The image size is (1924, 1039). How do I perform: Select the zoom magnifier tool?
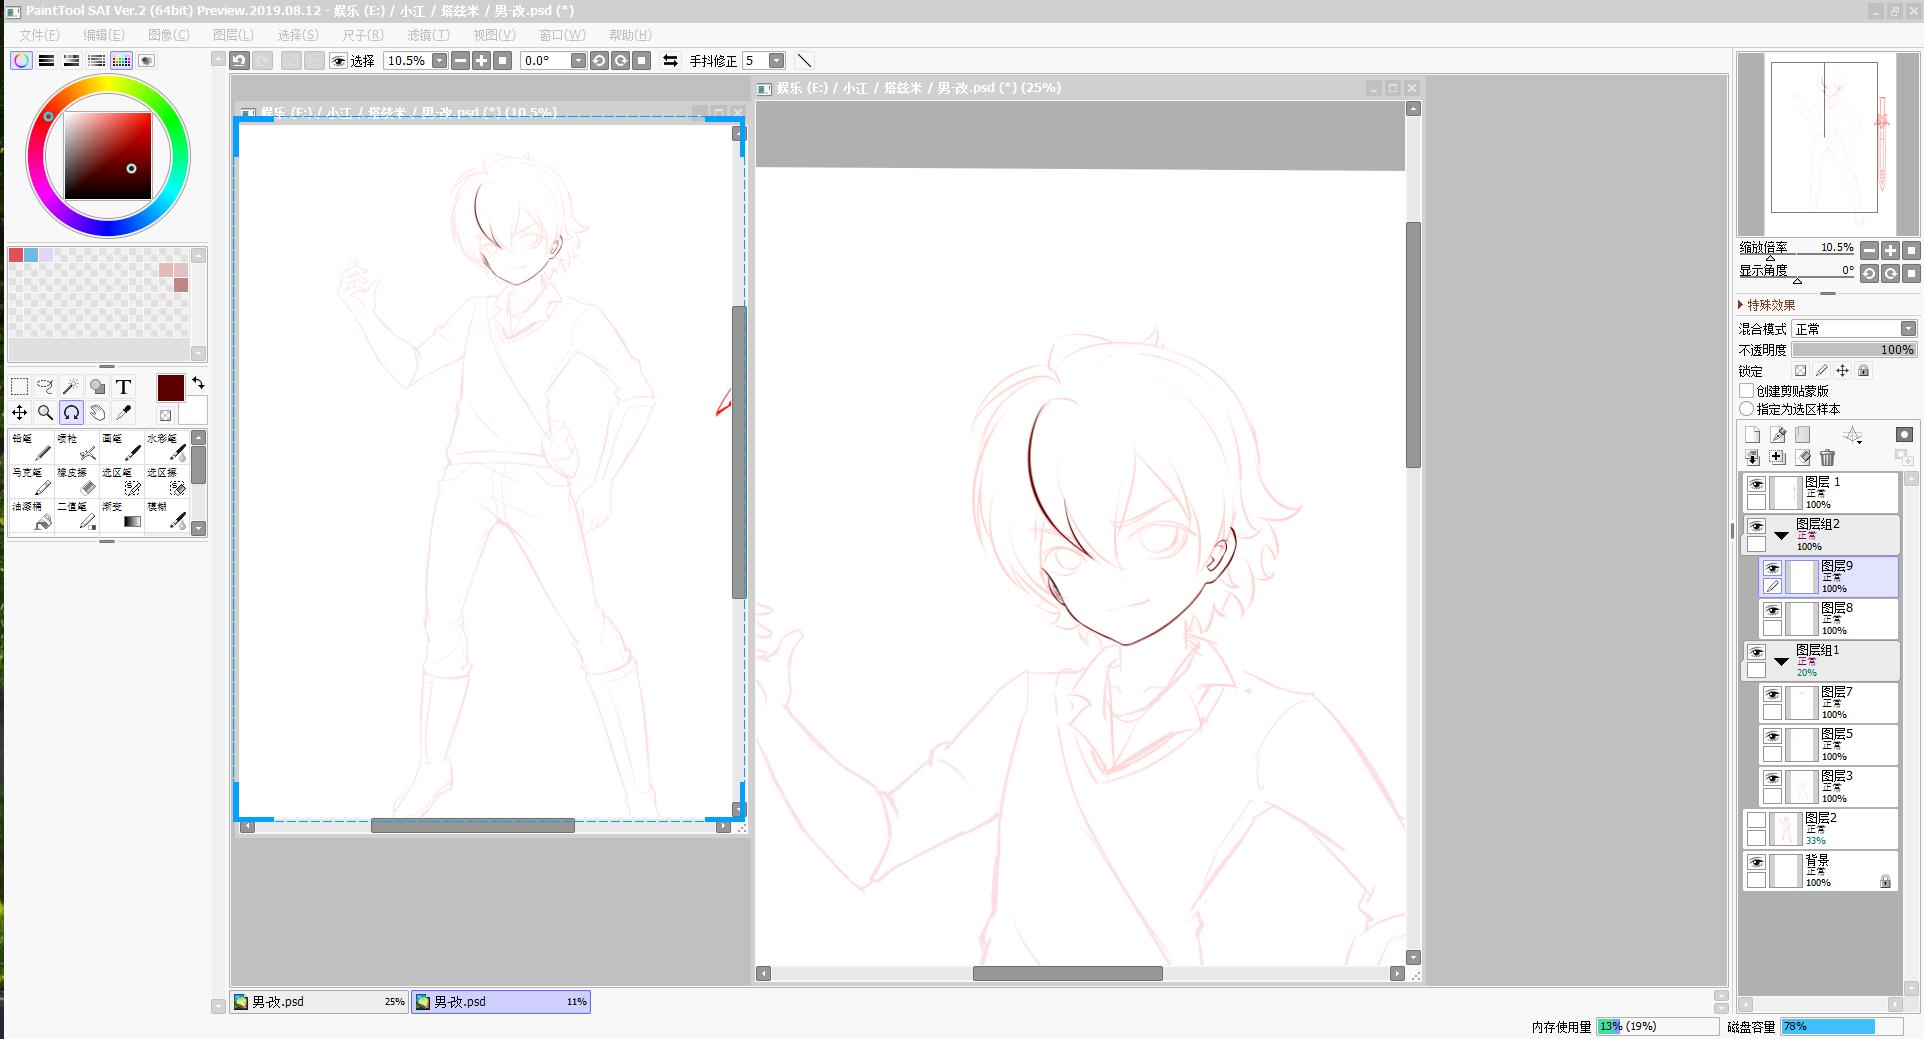[45, 412]
